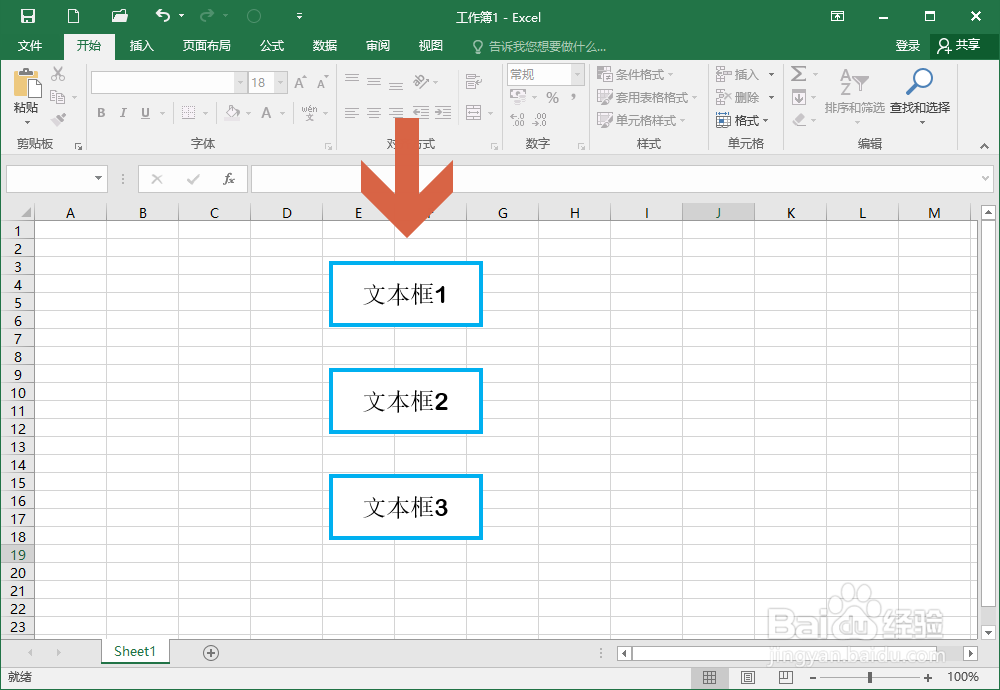
Task: Expand the 格式 cells format dropdown
Action: tap(742, 120)
